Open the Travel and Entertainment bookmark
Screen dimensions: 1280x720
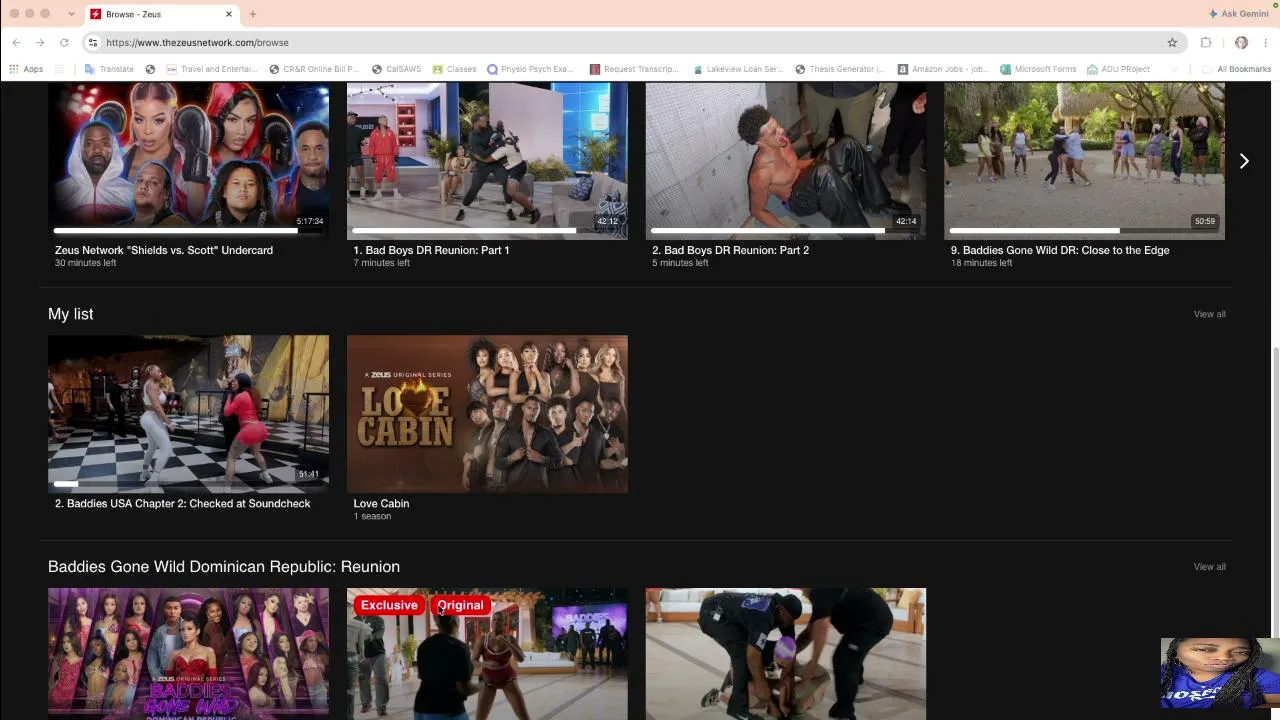coord(212,69)
